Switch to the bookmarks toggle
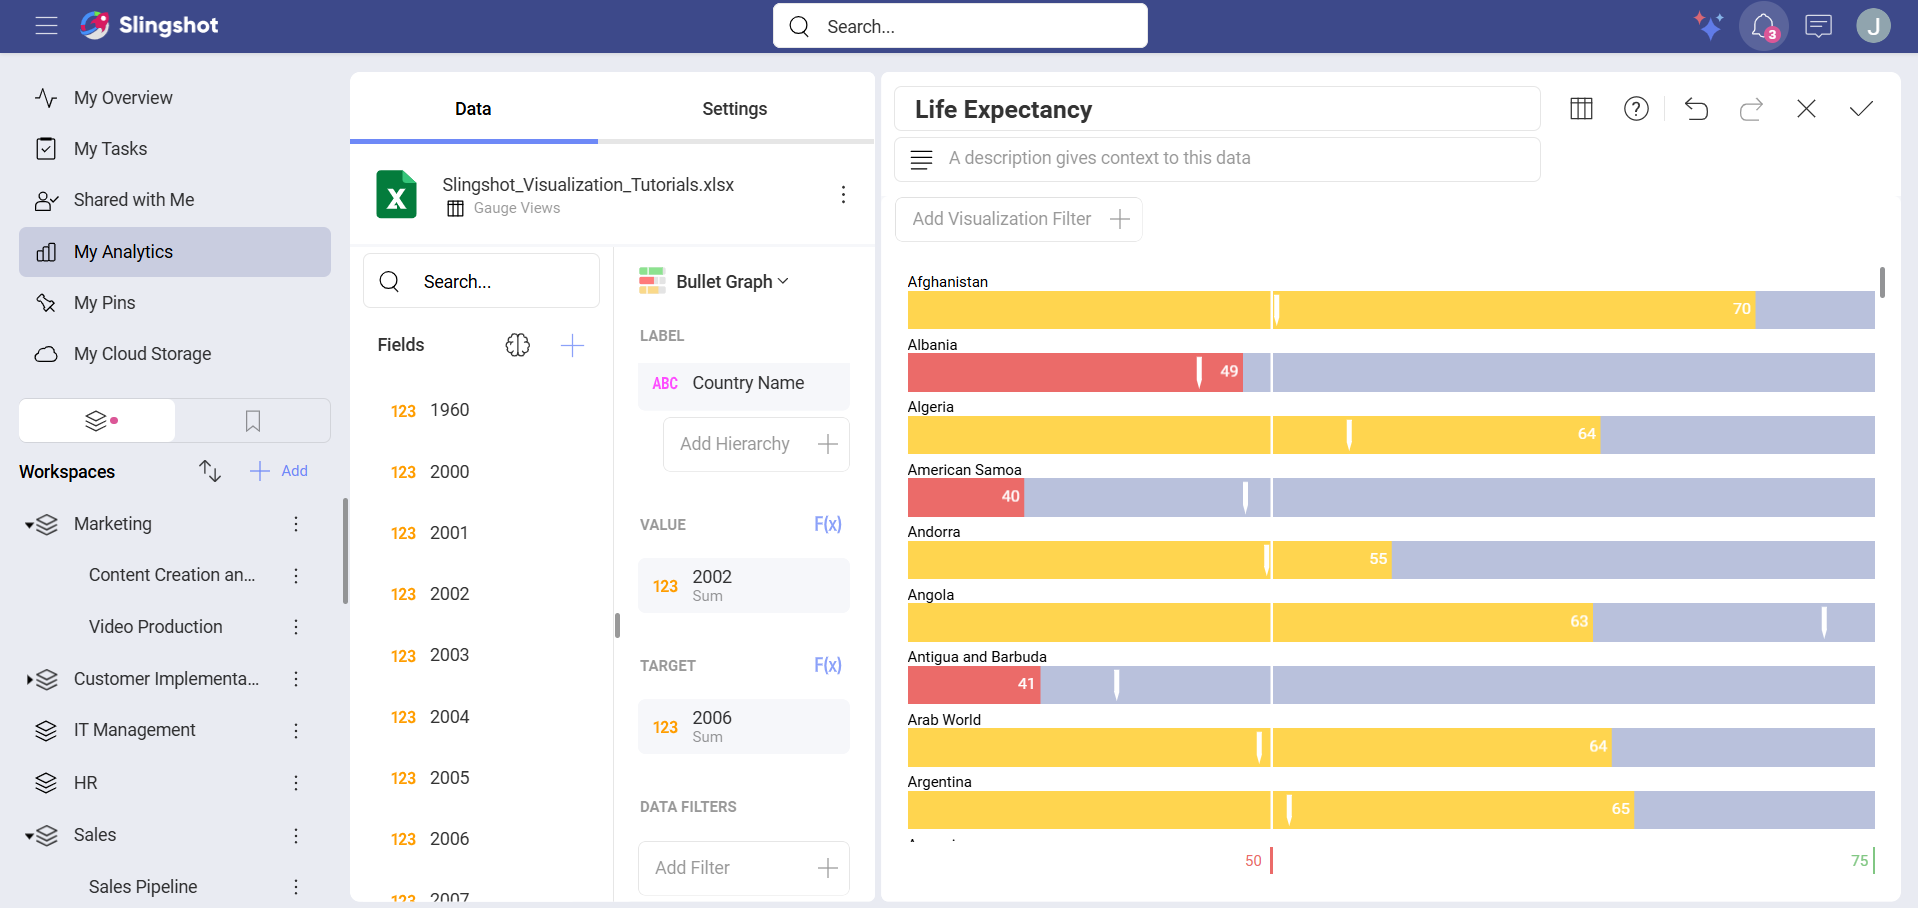This screenshot has height=908, width=1918. (253, 421)
